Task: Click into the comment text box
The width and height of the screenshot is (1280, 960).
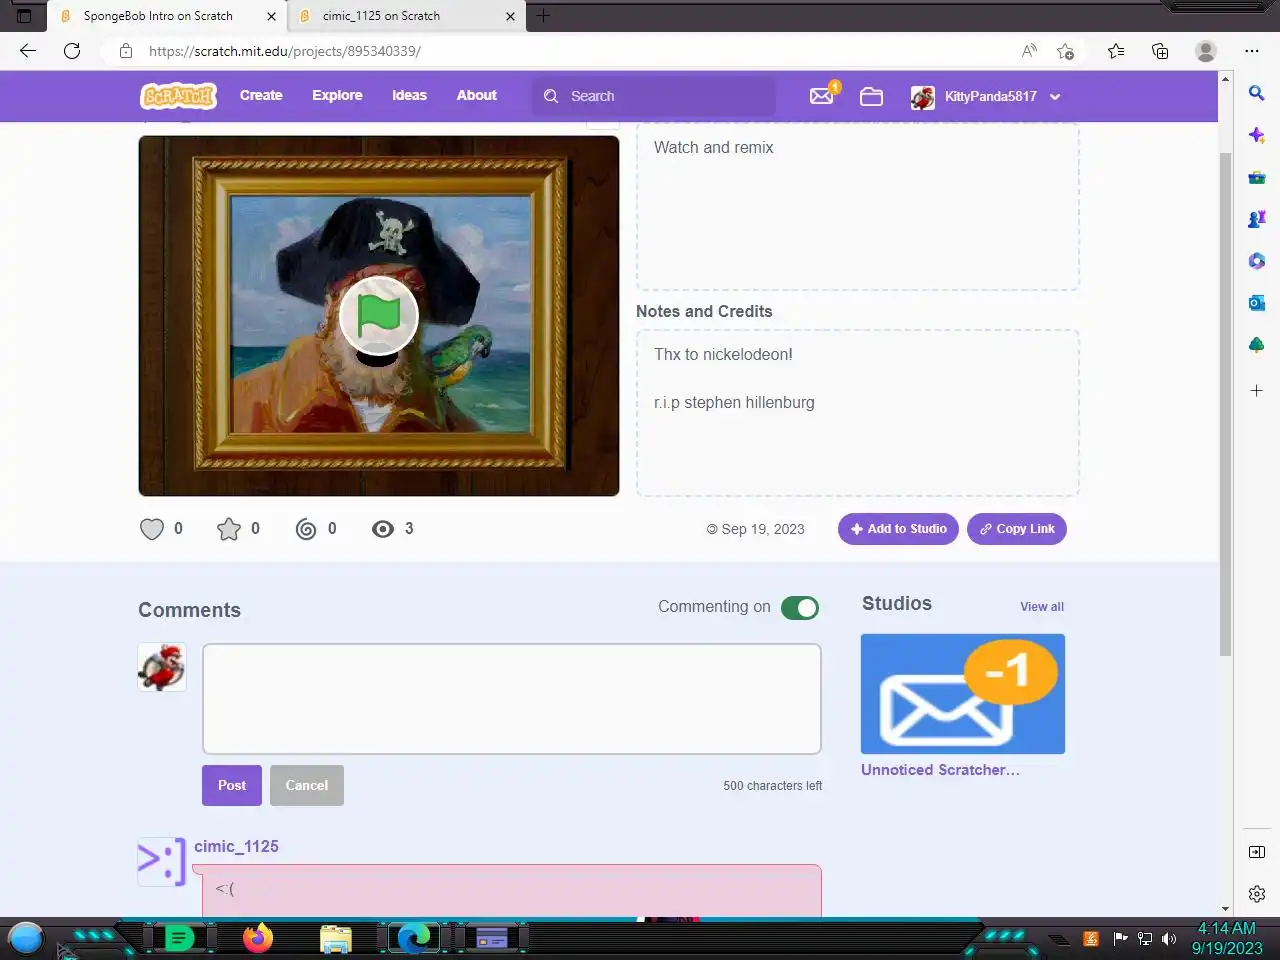Action: tap(512, 699)
